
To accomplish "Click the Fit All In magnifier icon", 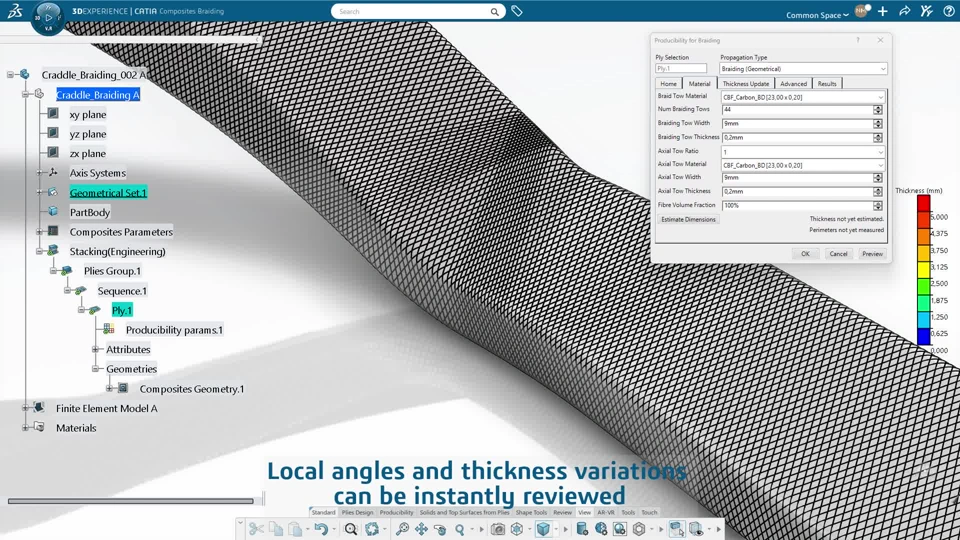I will (351, 528).
